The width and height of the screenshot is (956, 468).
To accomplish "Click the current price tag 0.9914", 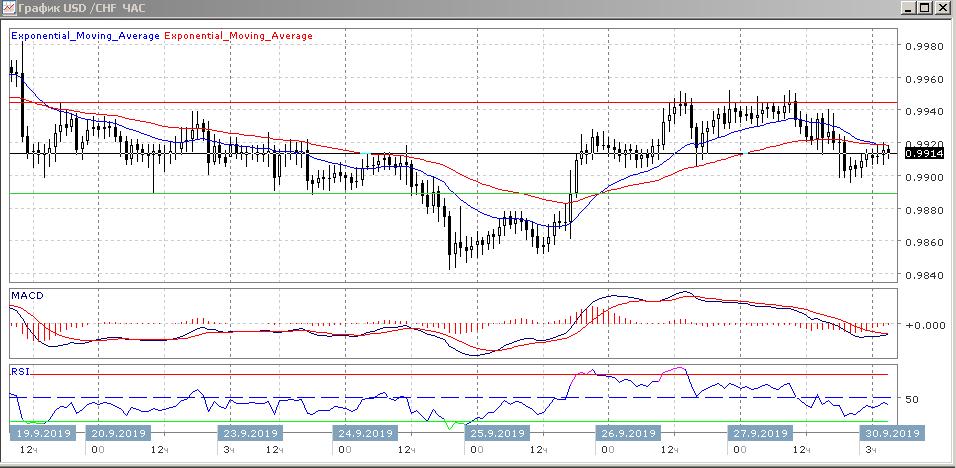I will coord(920,154).
